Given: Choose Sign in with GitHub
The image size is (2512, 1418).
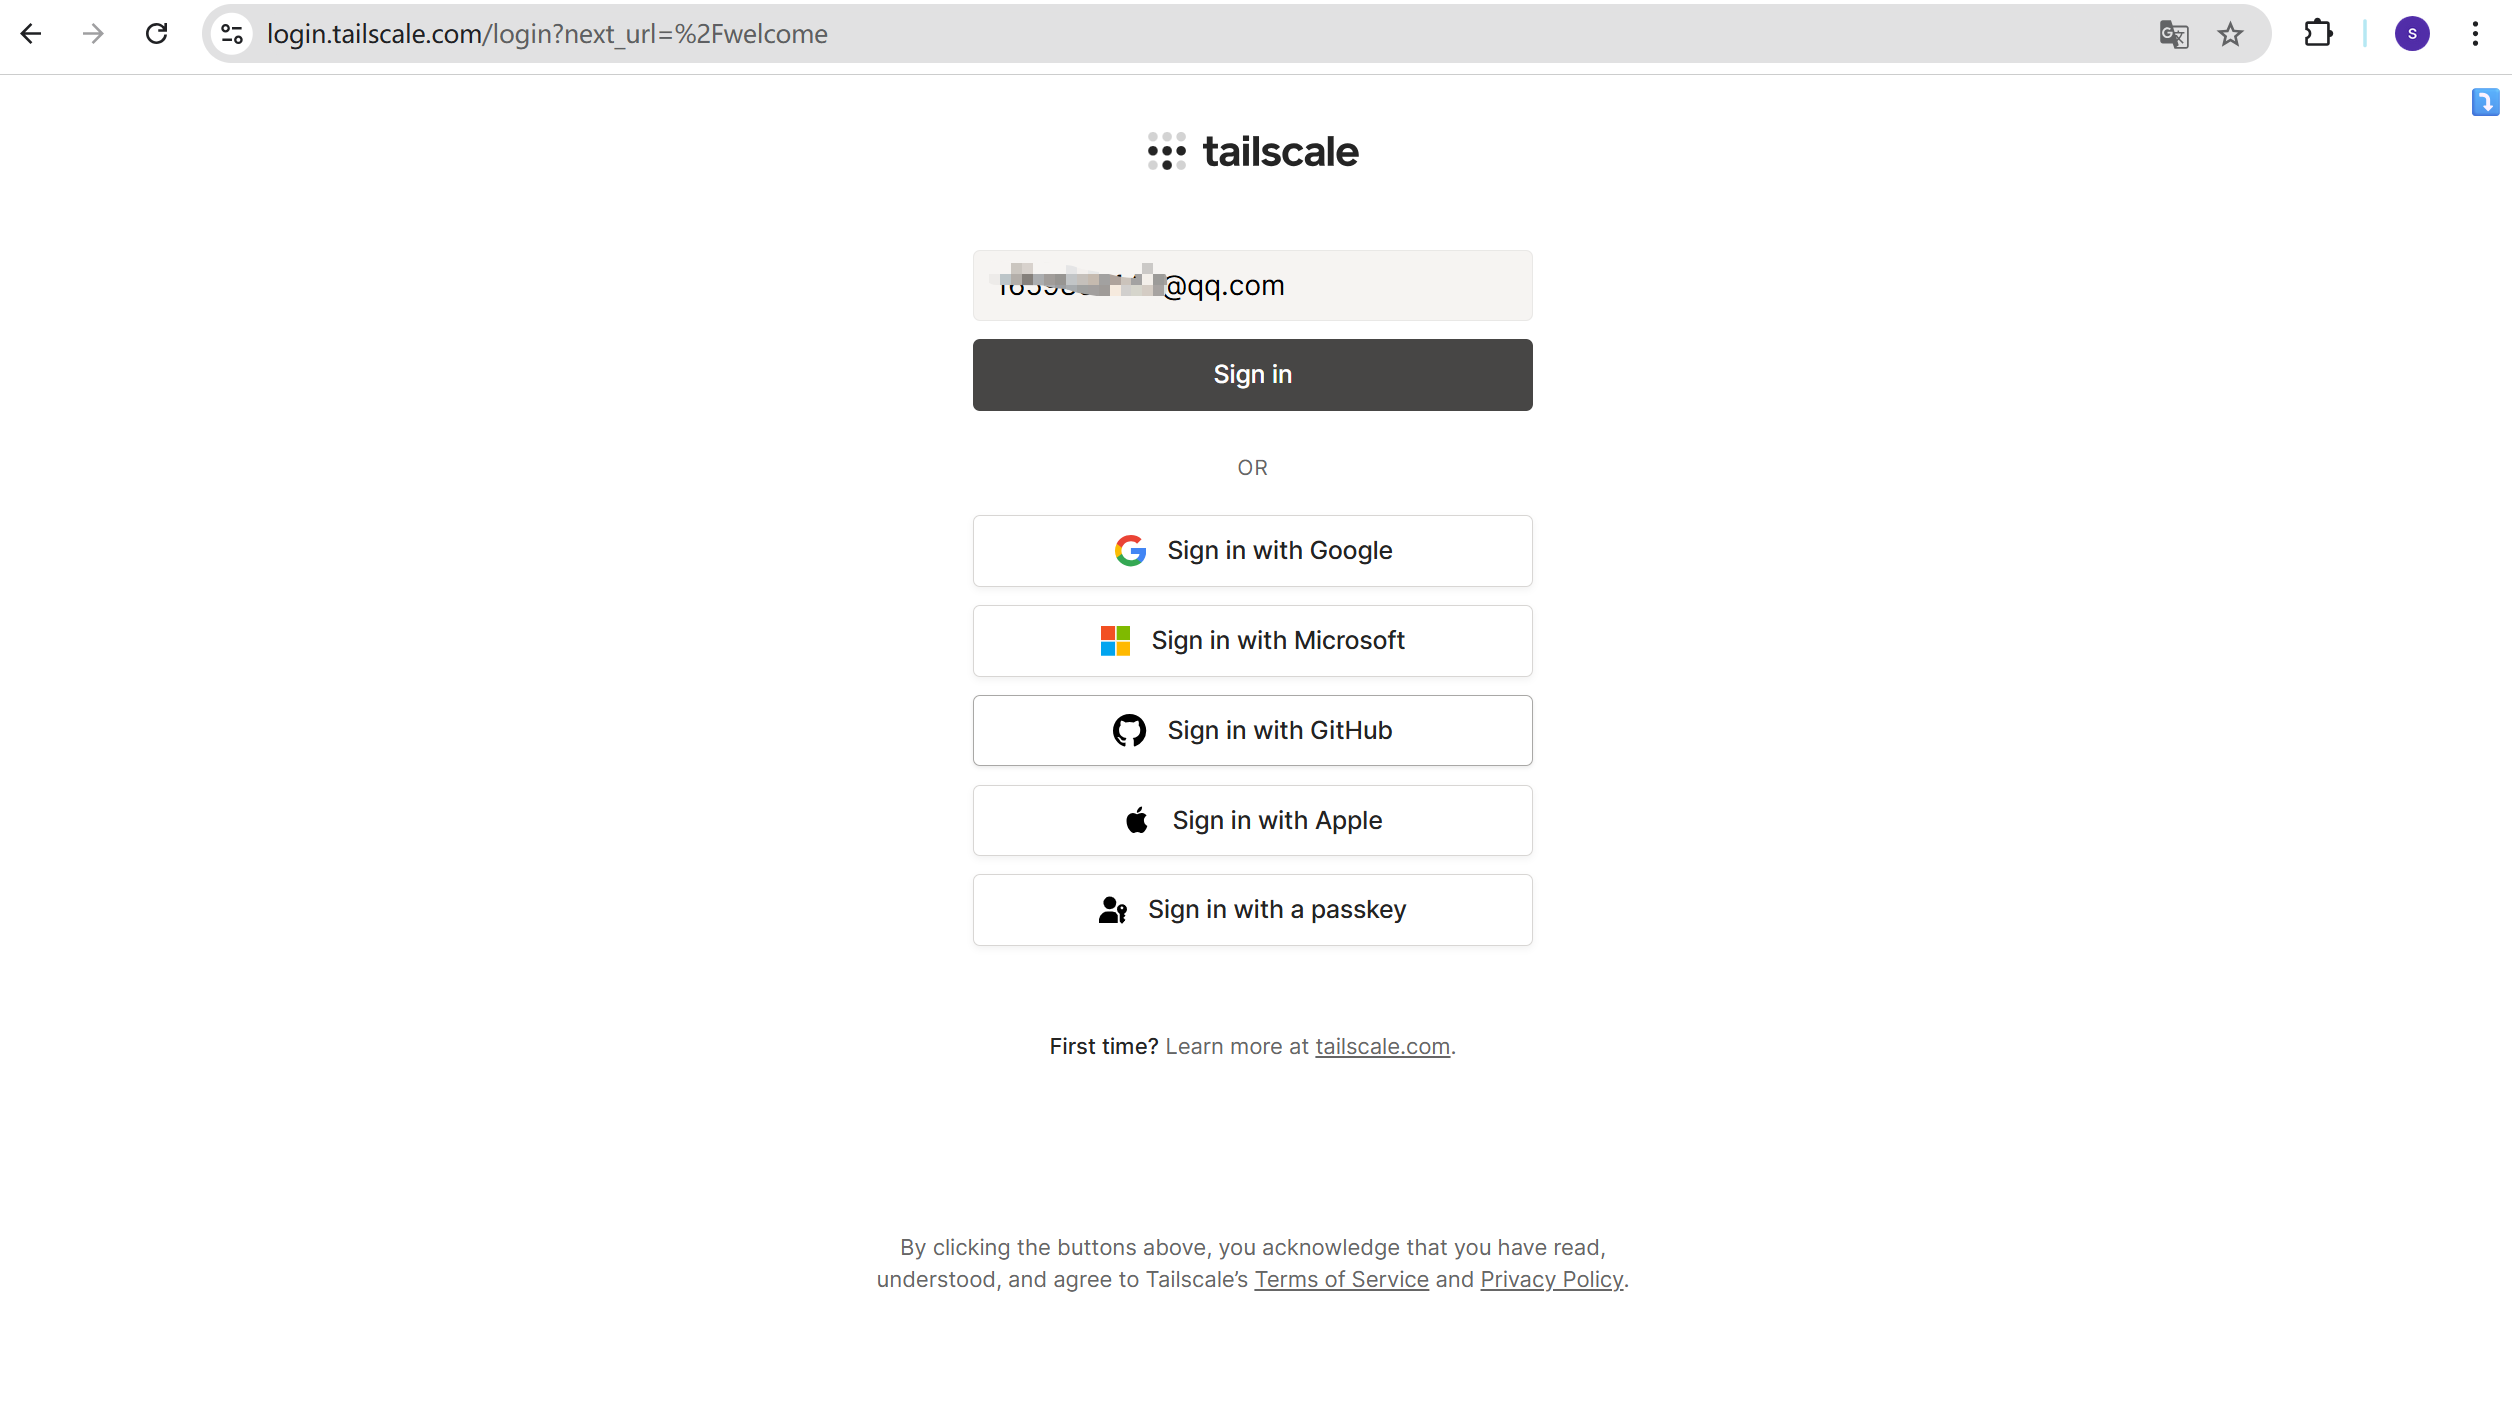Looking at the screenshot, I should 1252,730.
